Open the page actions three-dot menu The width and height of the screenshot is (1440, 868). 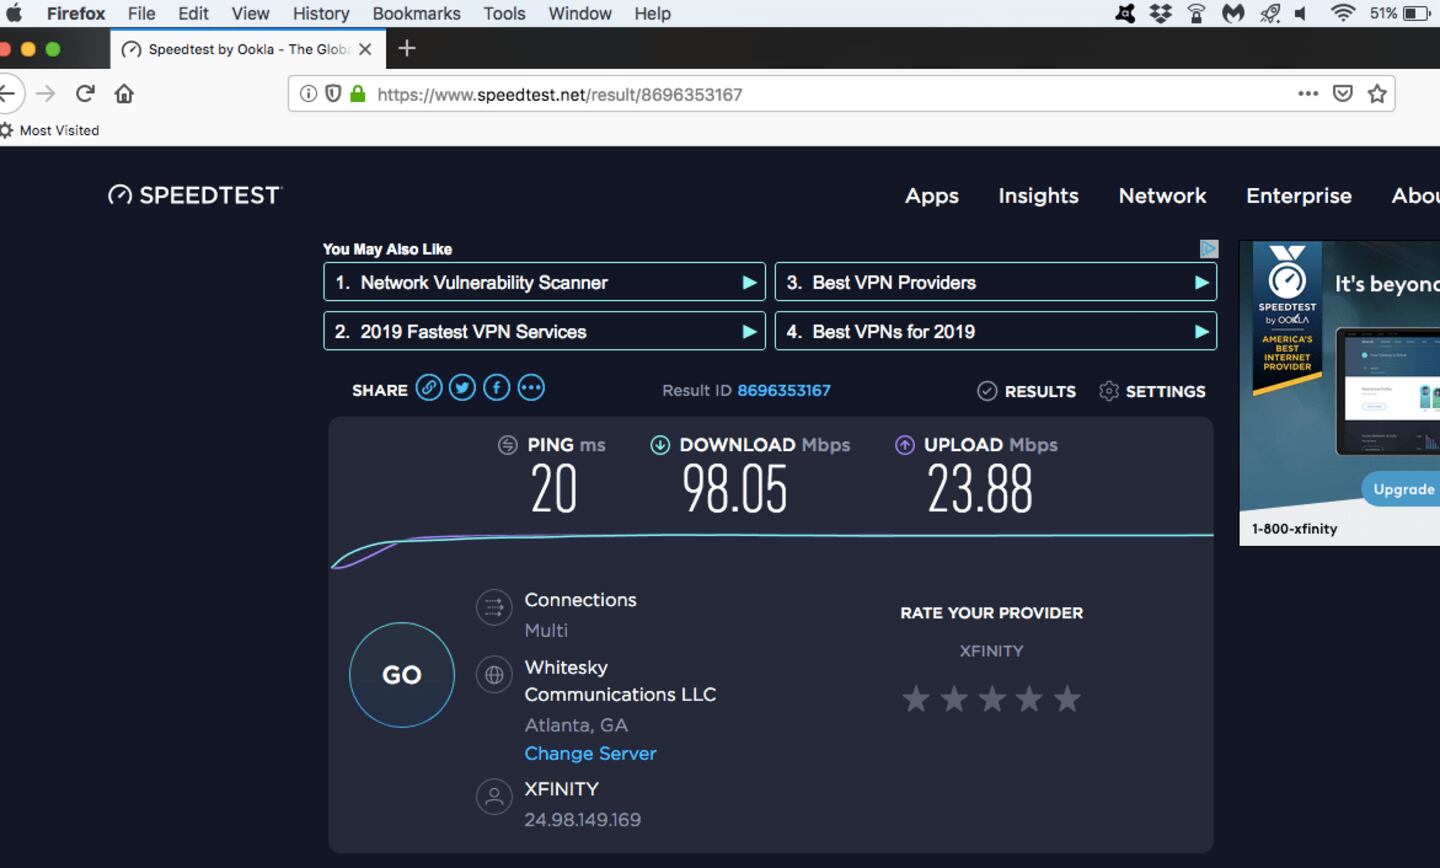click(1308, 94)
